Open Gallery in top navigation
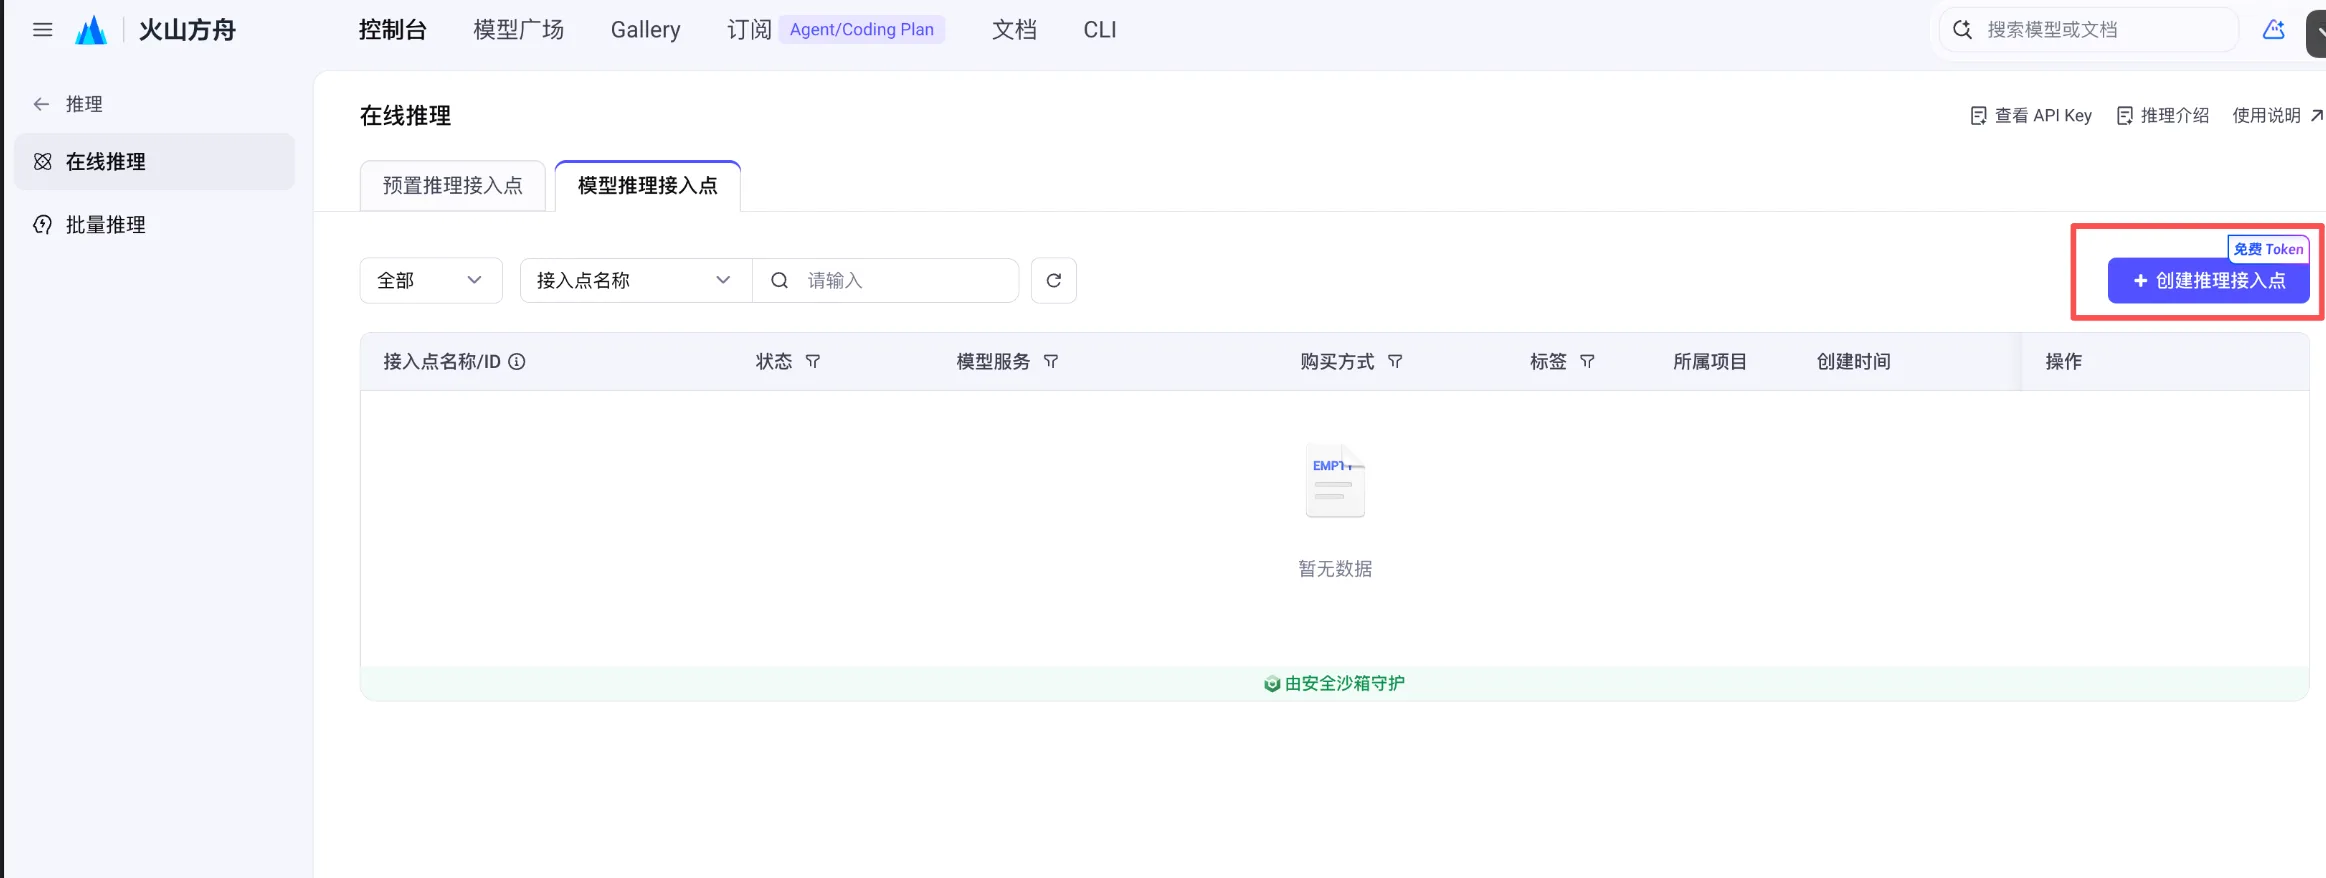 (646, 30)
